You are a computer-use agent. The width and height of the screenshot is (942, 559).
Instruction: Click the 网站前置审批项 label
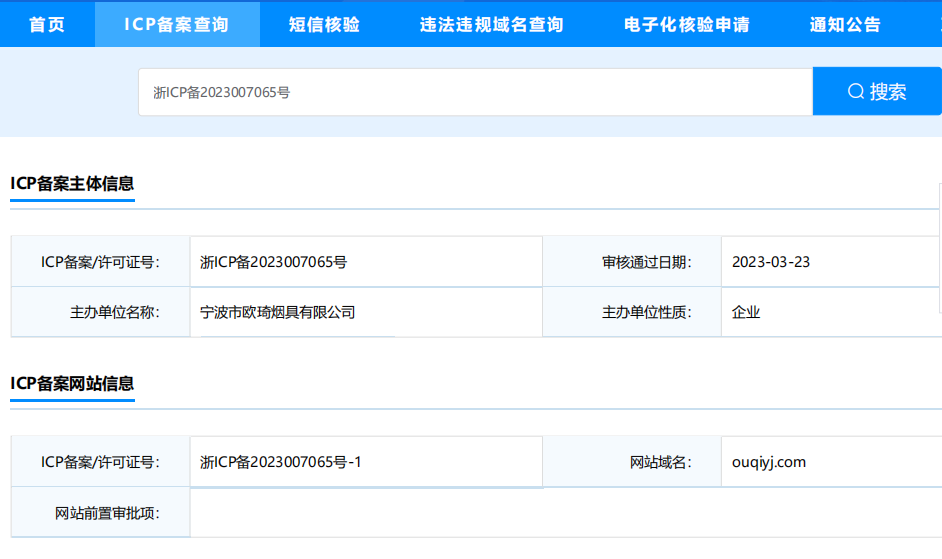(107, 513)
